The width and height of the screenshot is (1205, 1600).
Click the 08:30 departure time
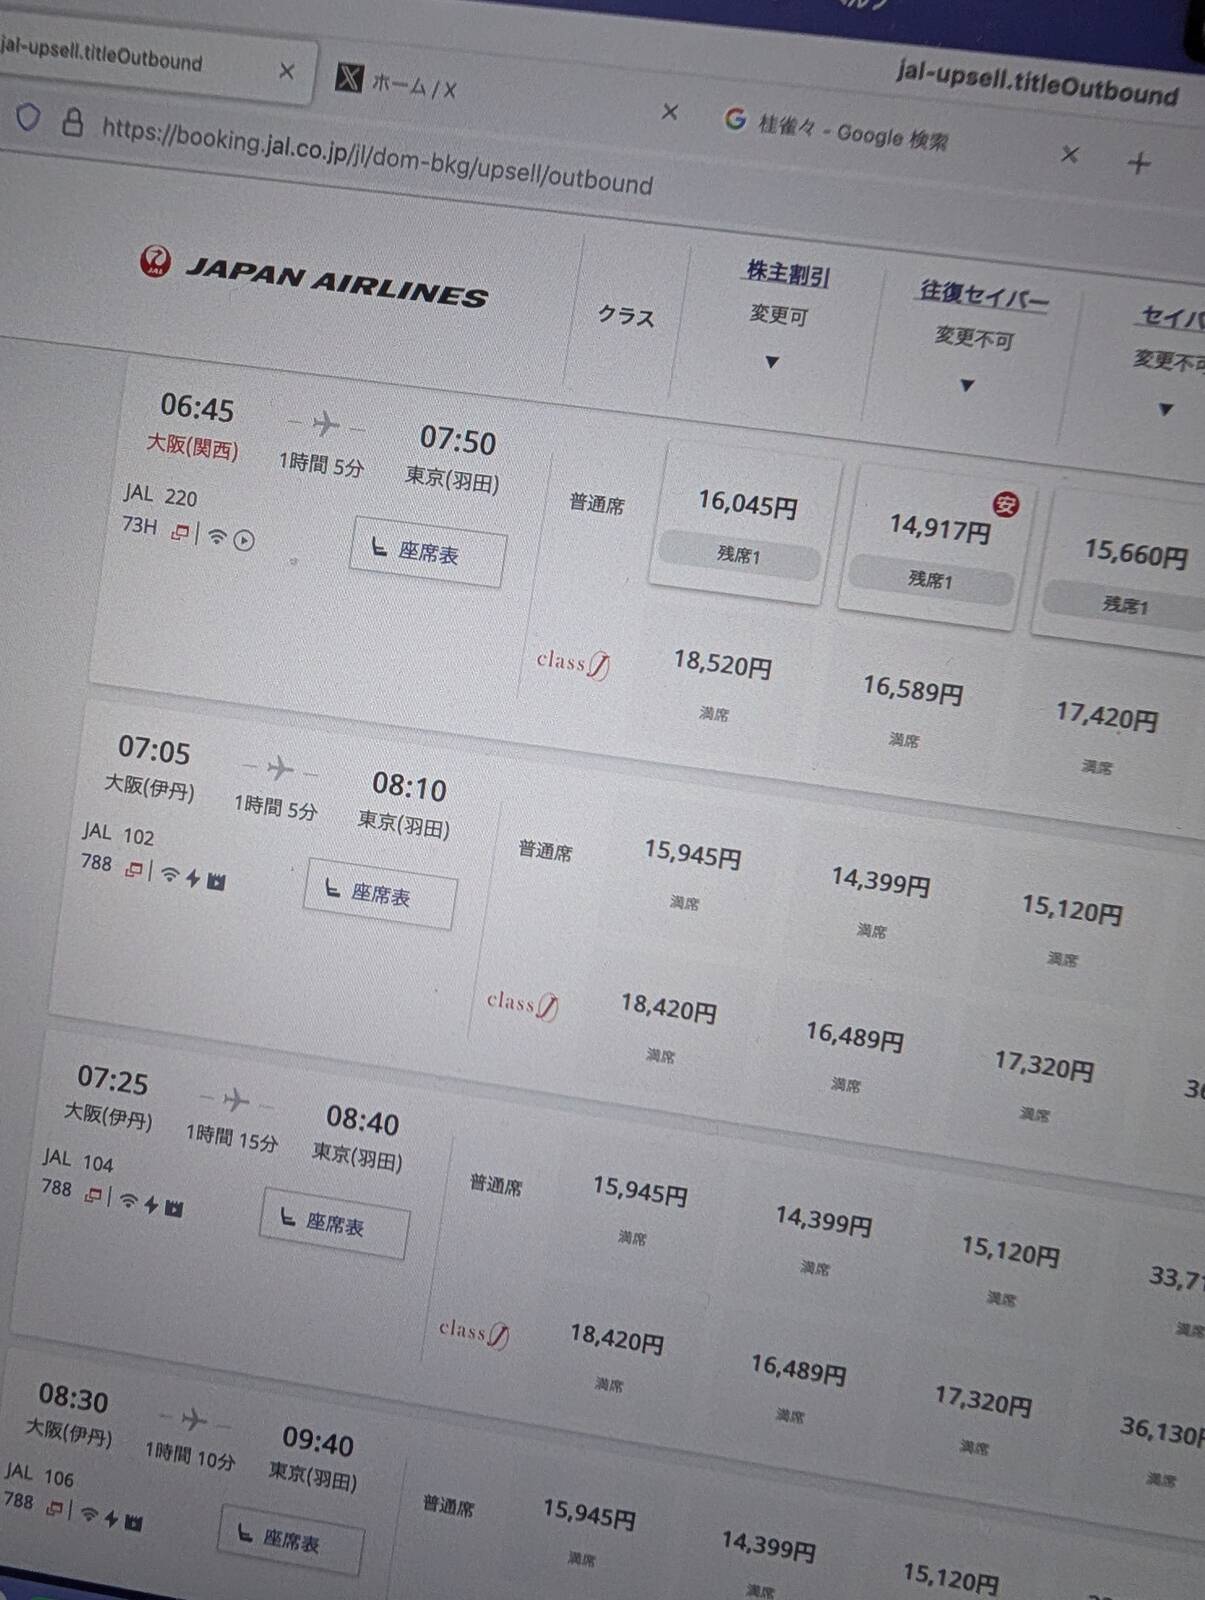(x=73, y=1397)
